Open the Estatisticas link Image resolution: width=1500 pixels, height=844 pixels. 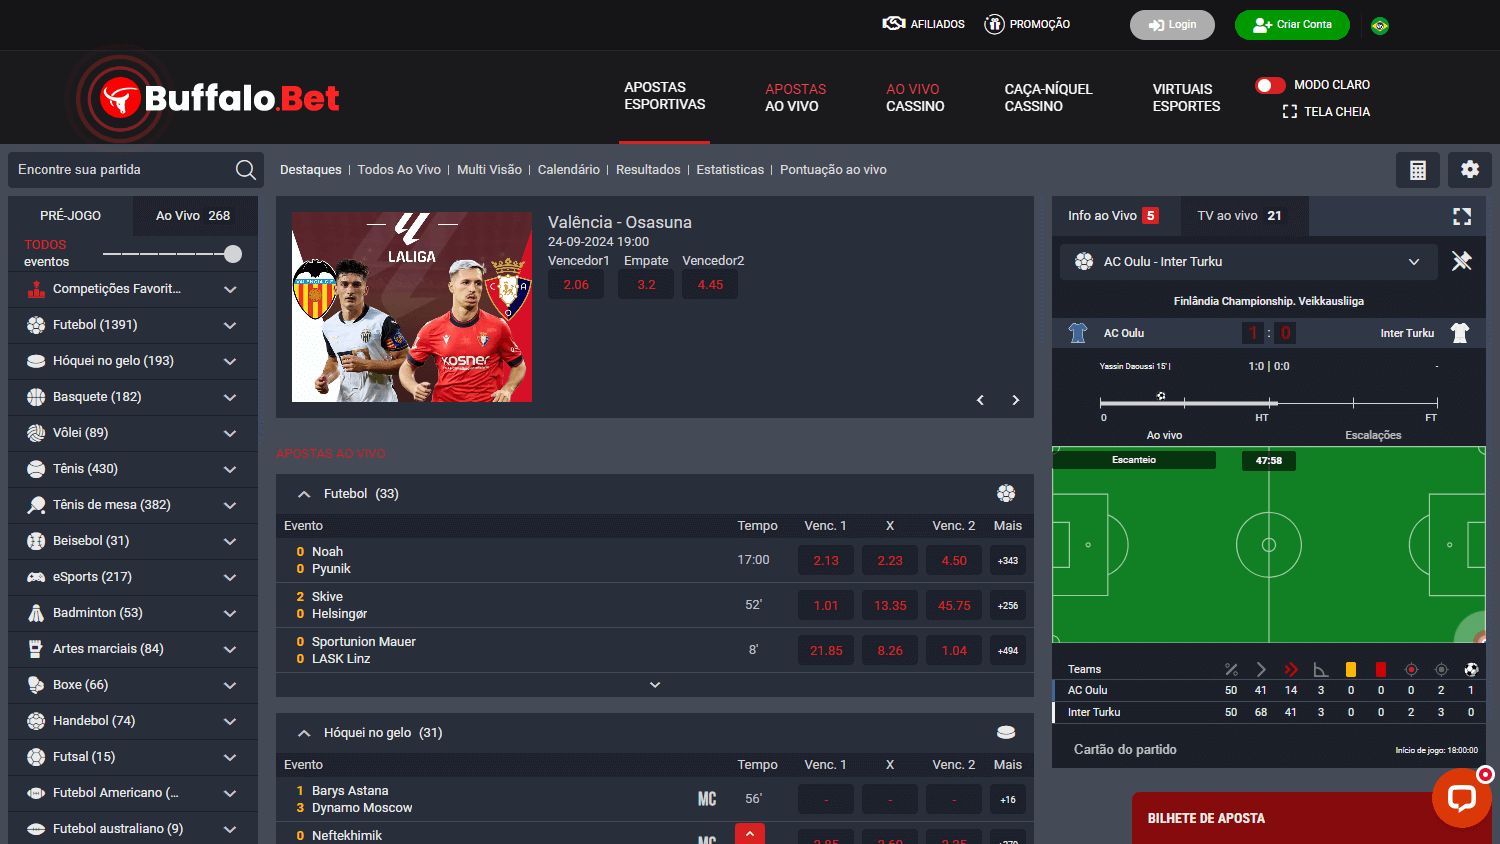pyautogui.click(x=730, y=170)
